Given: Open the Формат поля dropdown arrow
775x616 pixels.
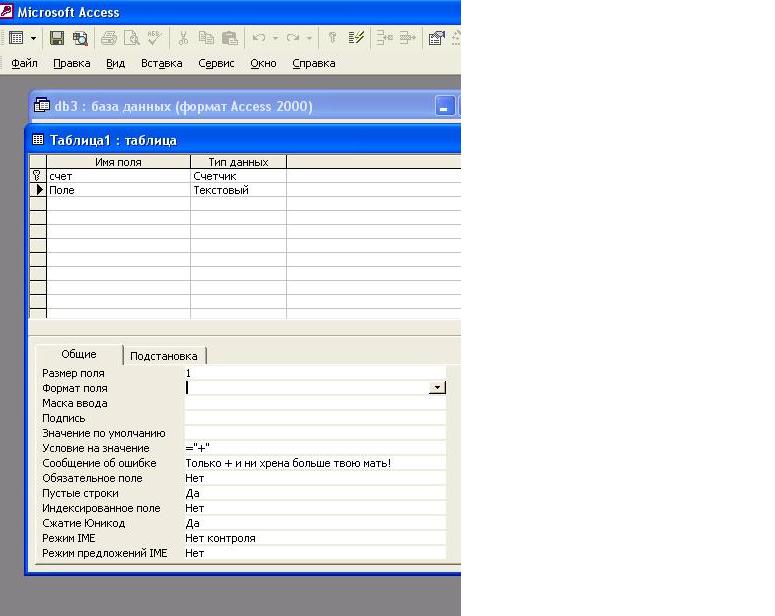Looking at the screenshot, I should click(437, 388).
